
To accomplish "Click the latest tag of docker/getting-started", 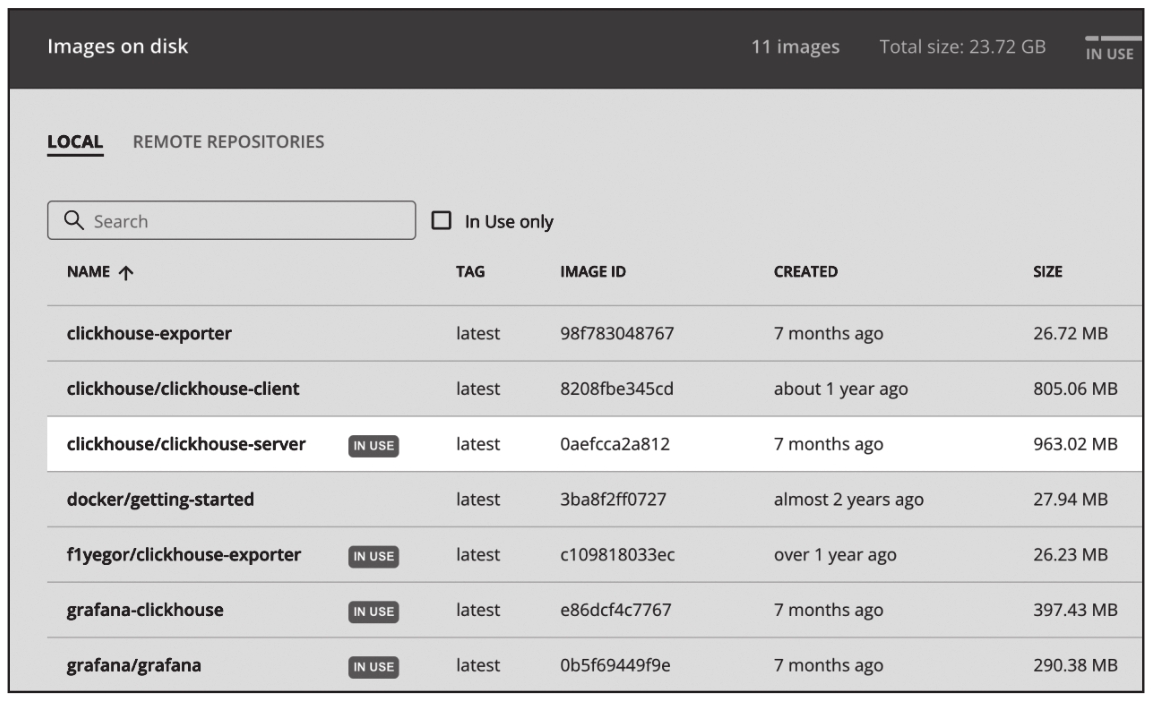I will (x=478, y=499).
